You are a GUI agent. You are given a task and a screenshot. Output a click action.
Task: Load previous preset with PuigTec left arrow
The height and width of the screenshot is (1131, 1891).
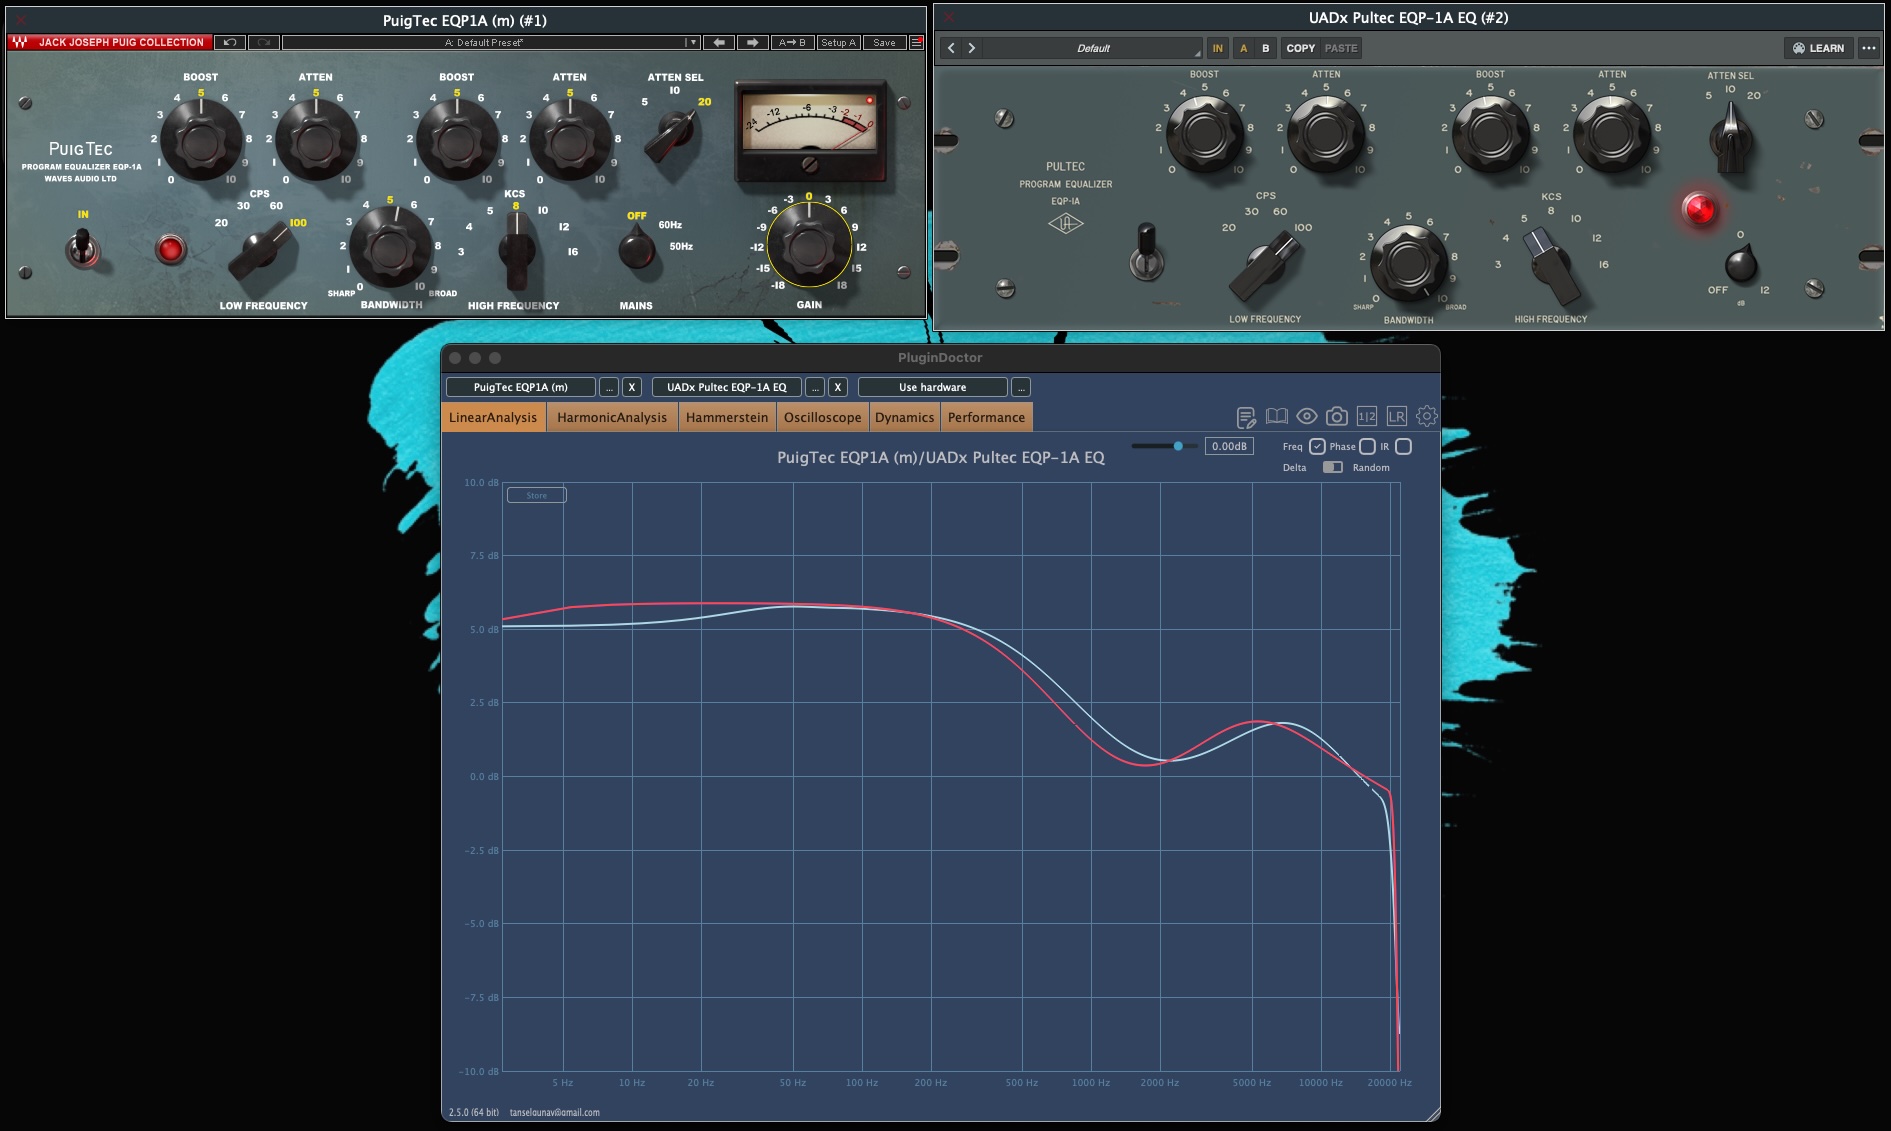point(718,43)
